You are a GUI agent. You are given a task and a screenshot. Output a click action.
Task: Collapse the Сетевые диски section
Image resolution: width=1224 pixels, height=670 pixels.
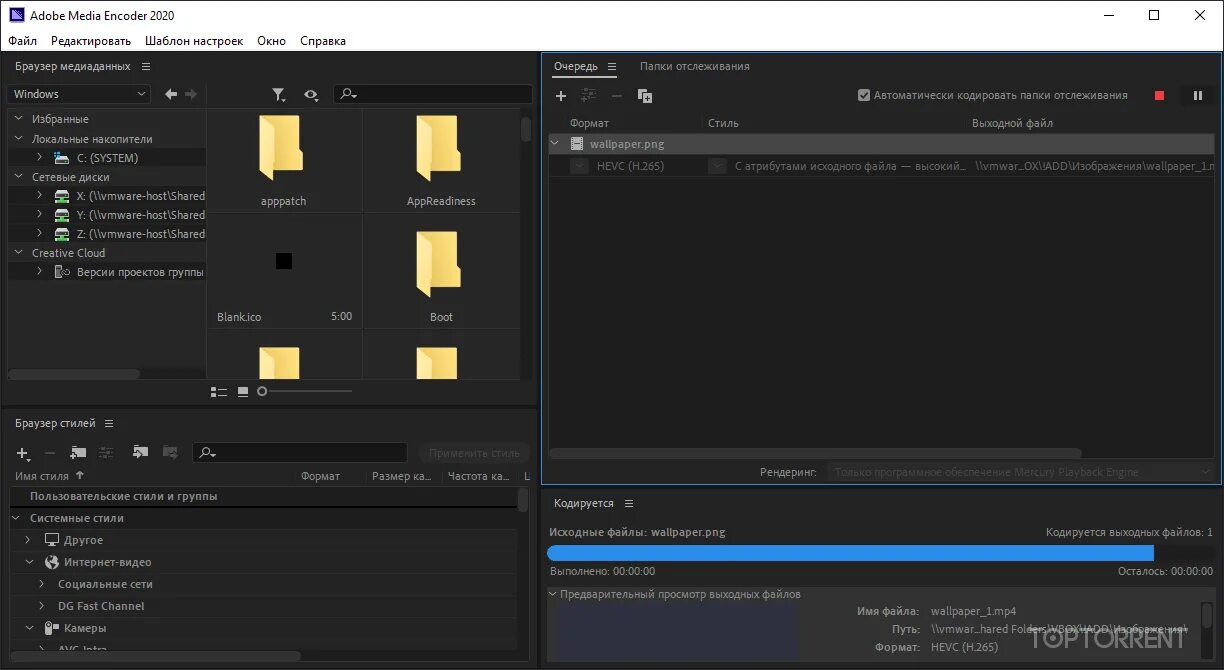pyautogui.click(x=18, y=177)
